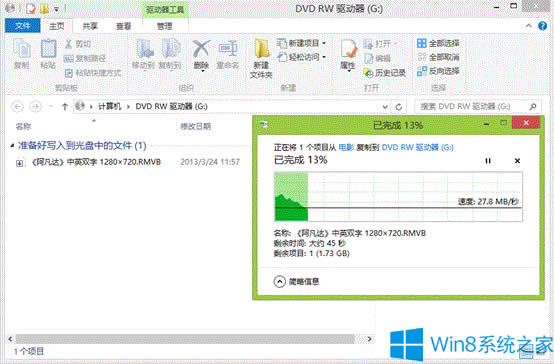Collapse the ribbon with the chevron
Image resolution: width=554 pixels, height=364 pixels.
[x=529, y=26]
